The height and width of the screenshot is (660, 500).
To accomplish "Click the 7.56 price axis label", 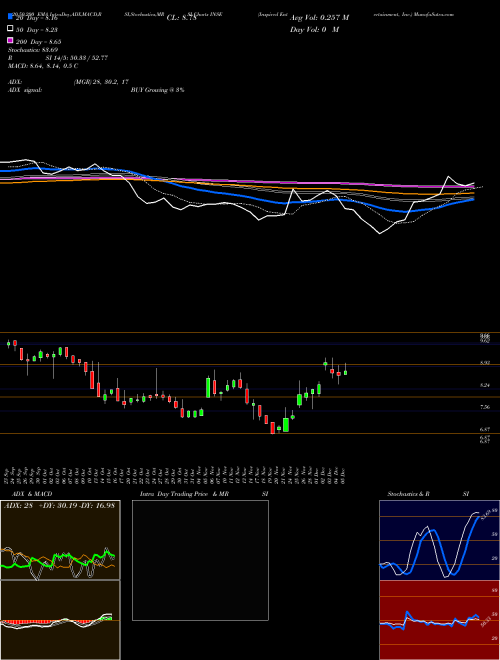I will coord(484,407).
